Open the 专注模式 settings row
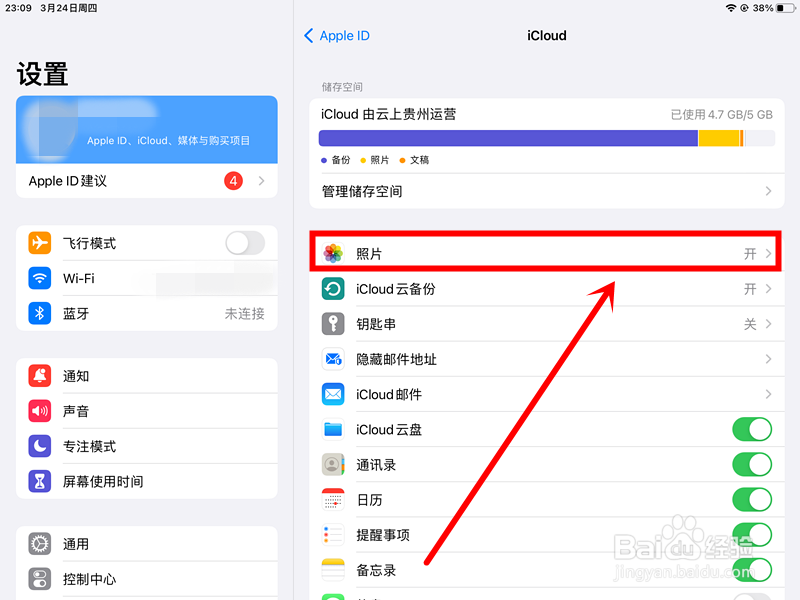This screenshot has width=800, height=600. 147,446
